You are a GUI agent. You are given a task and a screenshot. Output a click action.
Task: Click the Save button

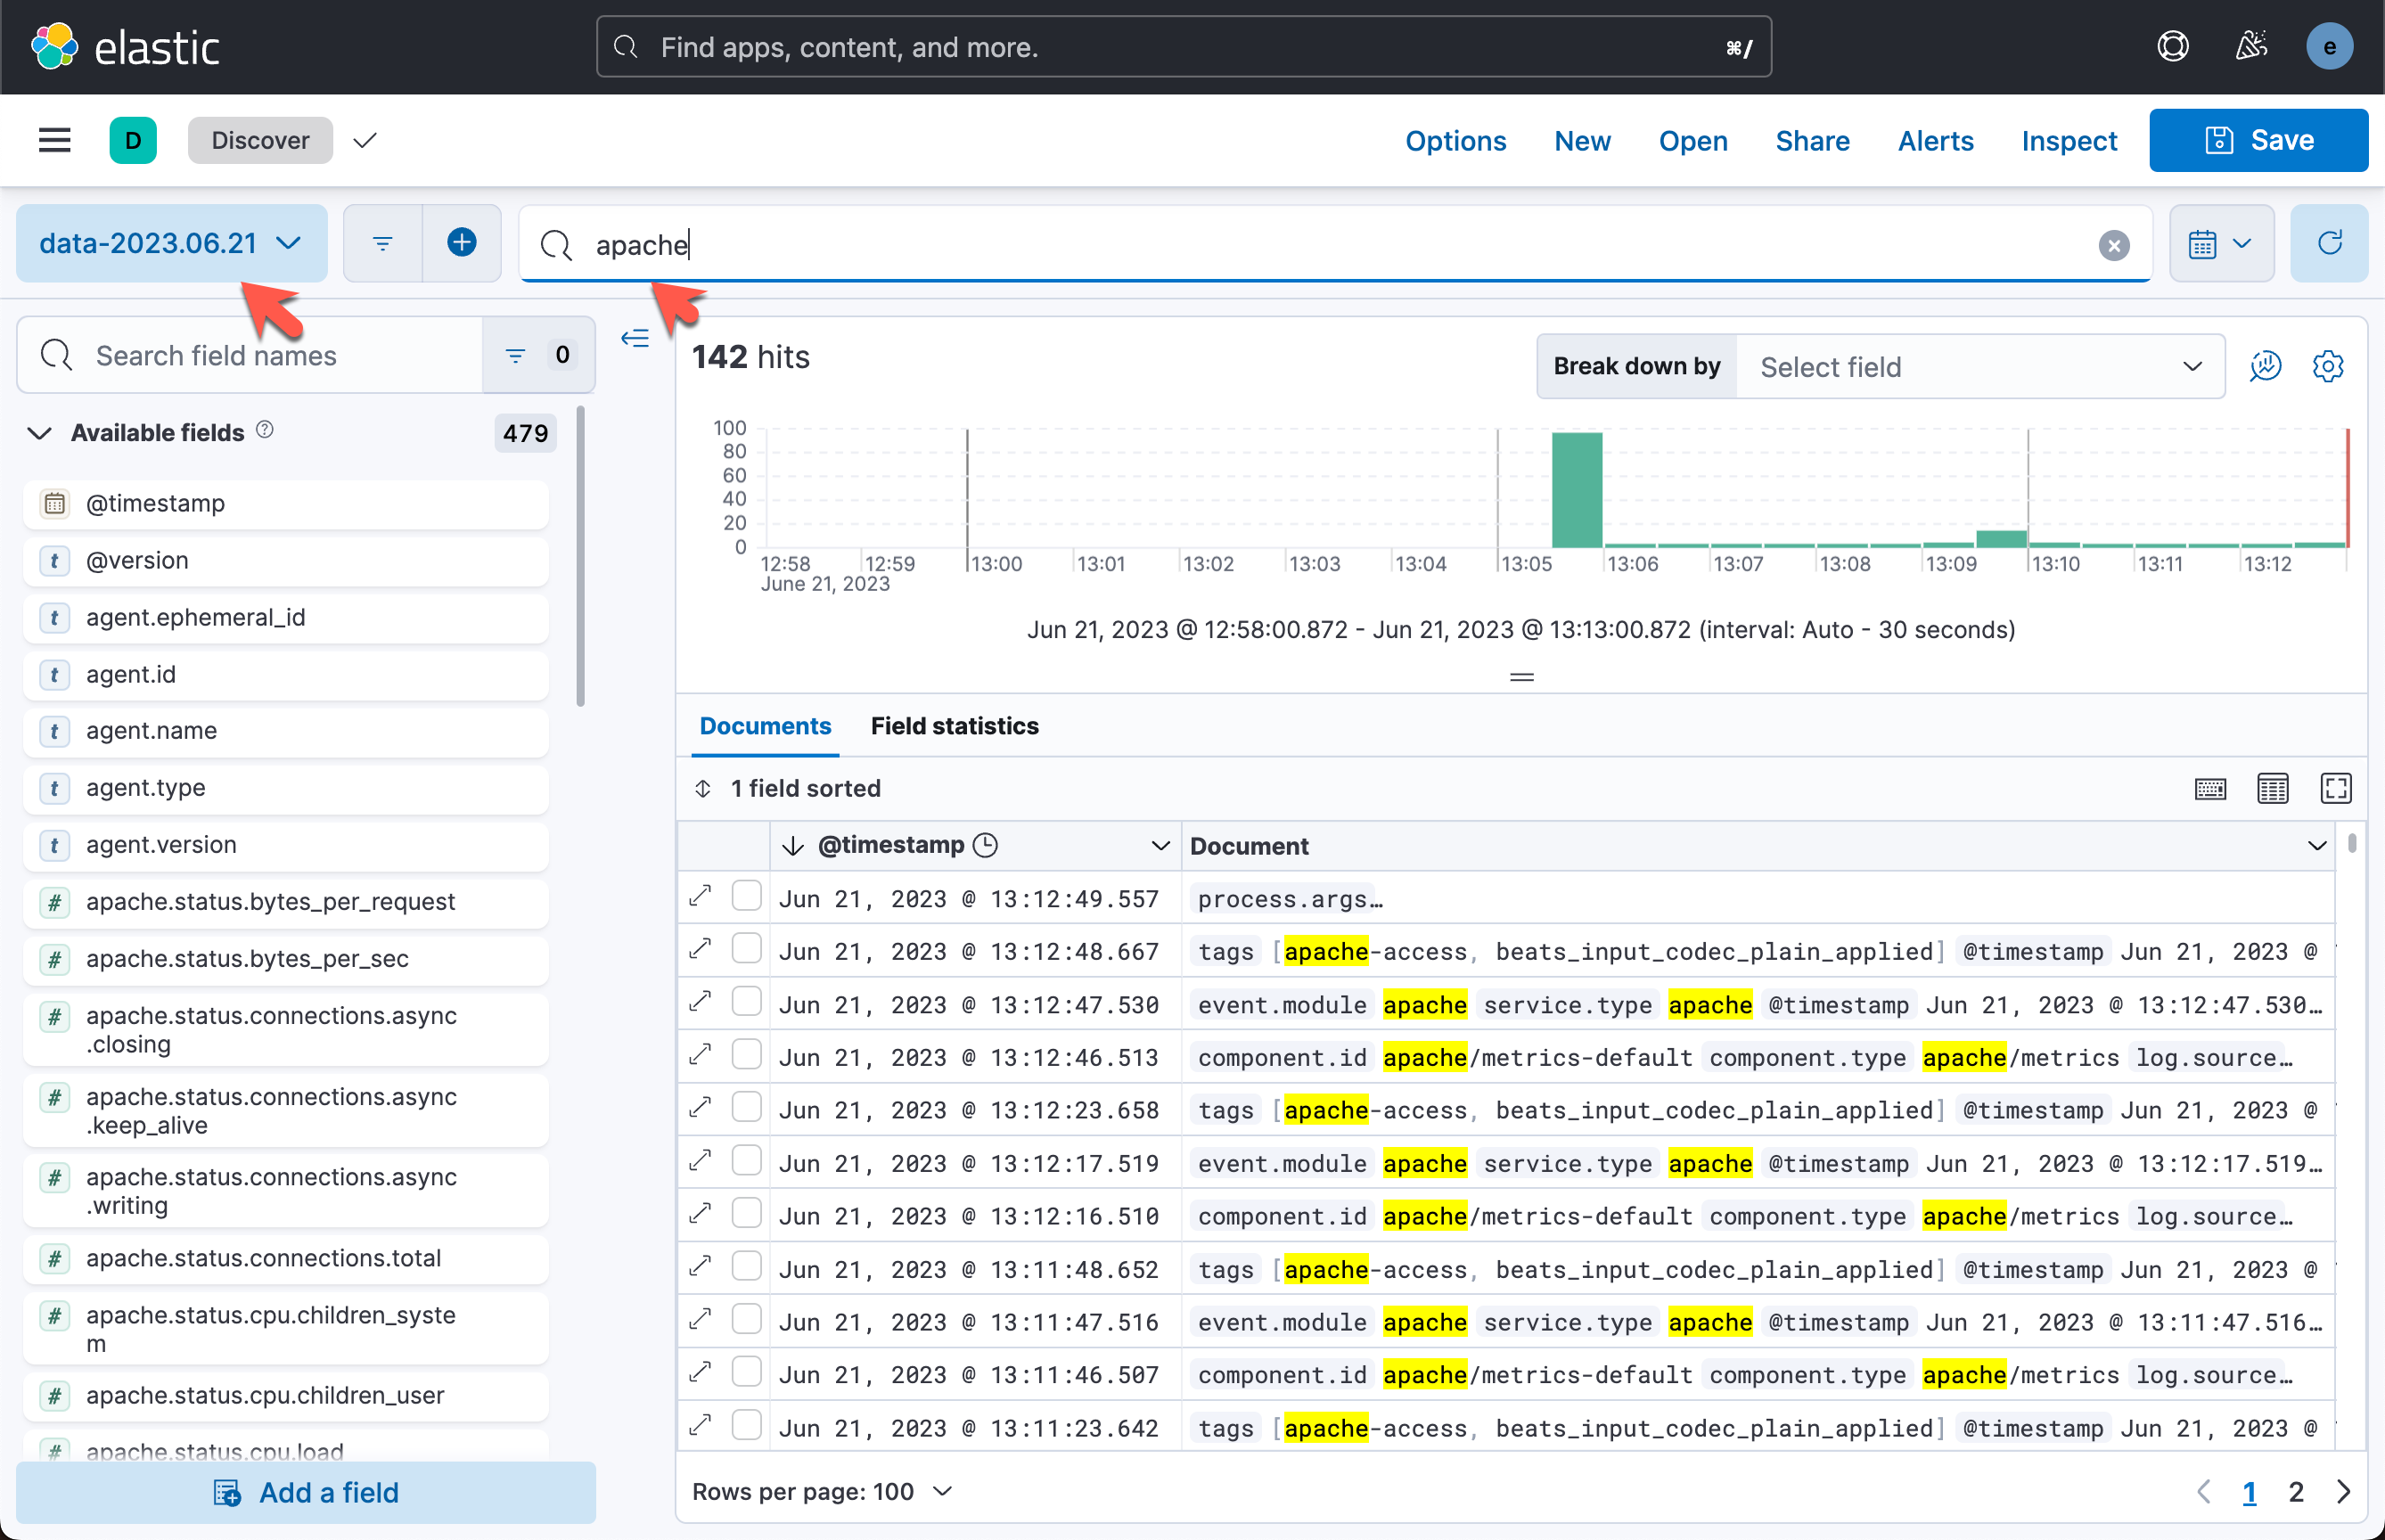pos(2258,141)
